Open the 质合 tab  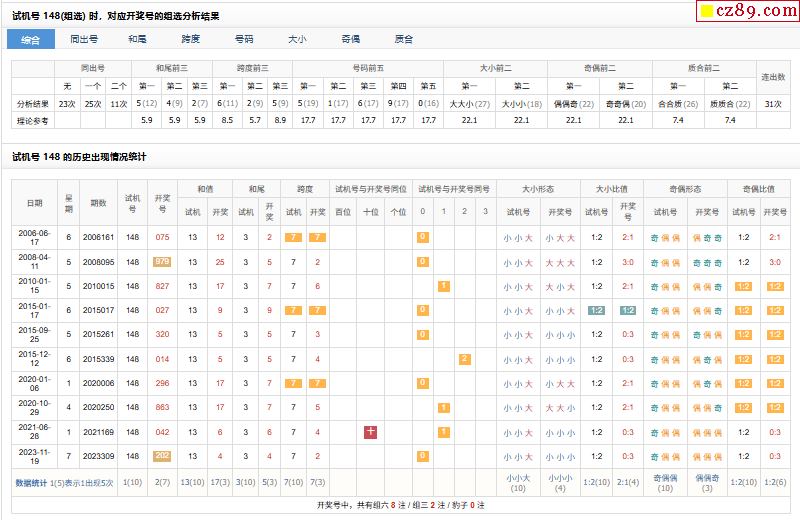(404, 39)
